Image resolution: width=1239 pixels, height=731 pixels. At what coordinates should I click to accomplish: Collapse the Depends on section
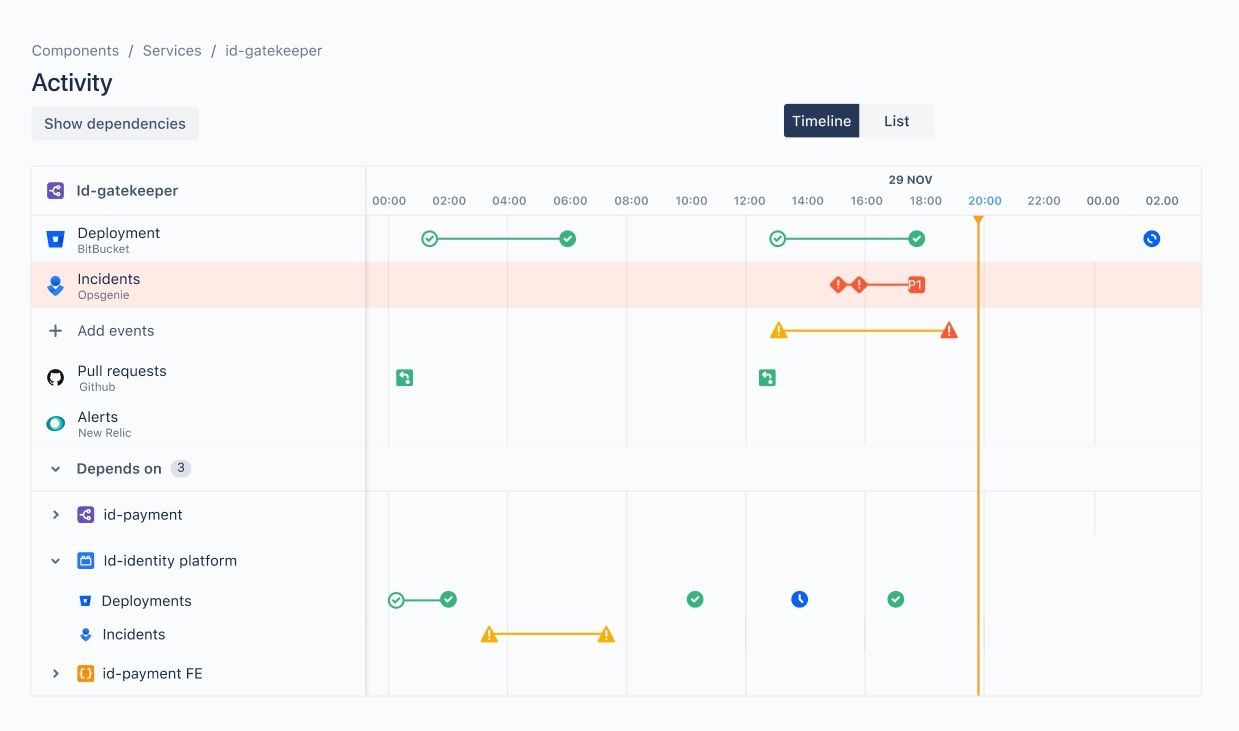click(x=55, y=468)
